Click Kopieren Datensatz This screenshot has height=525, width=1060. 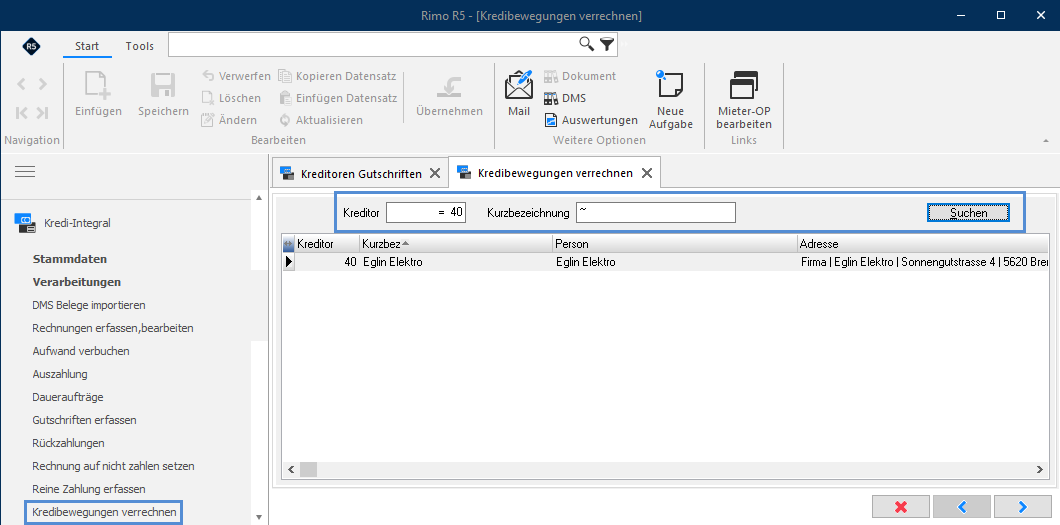point(337,76)
